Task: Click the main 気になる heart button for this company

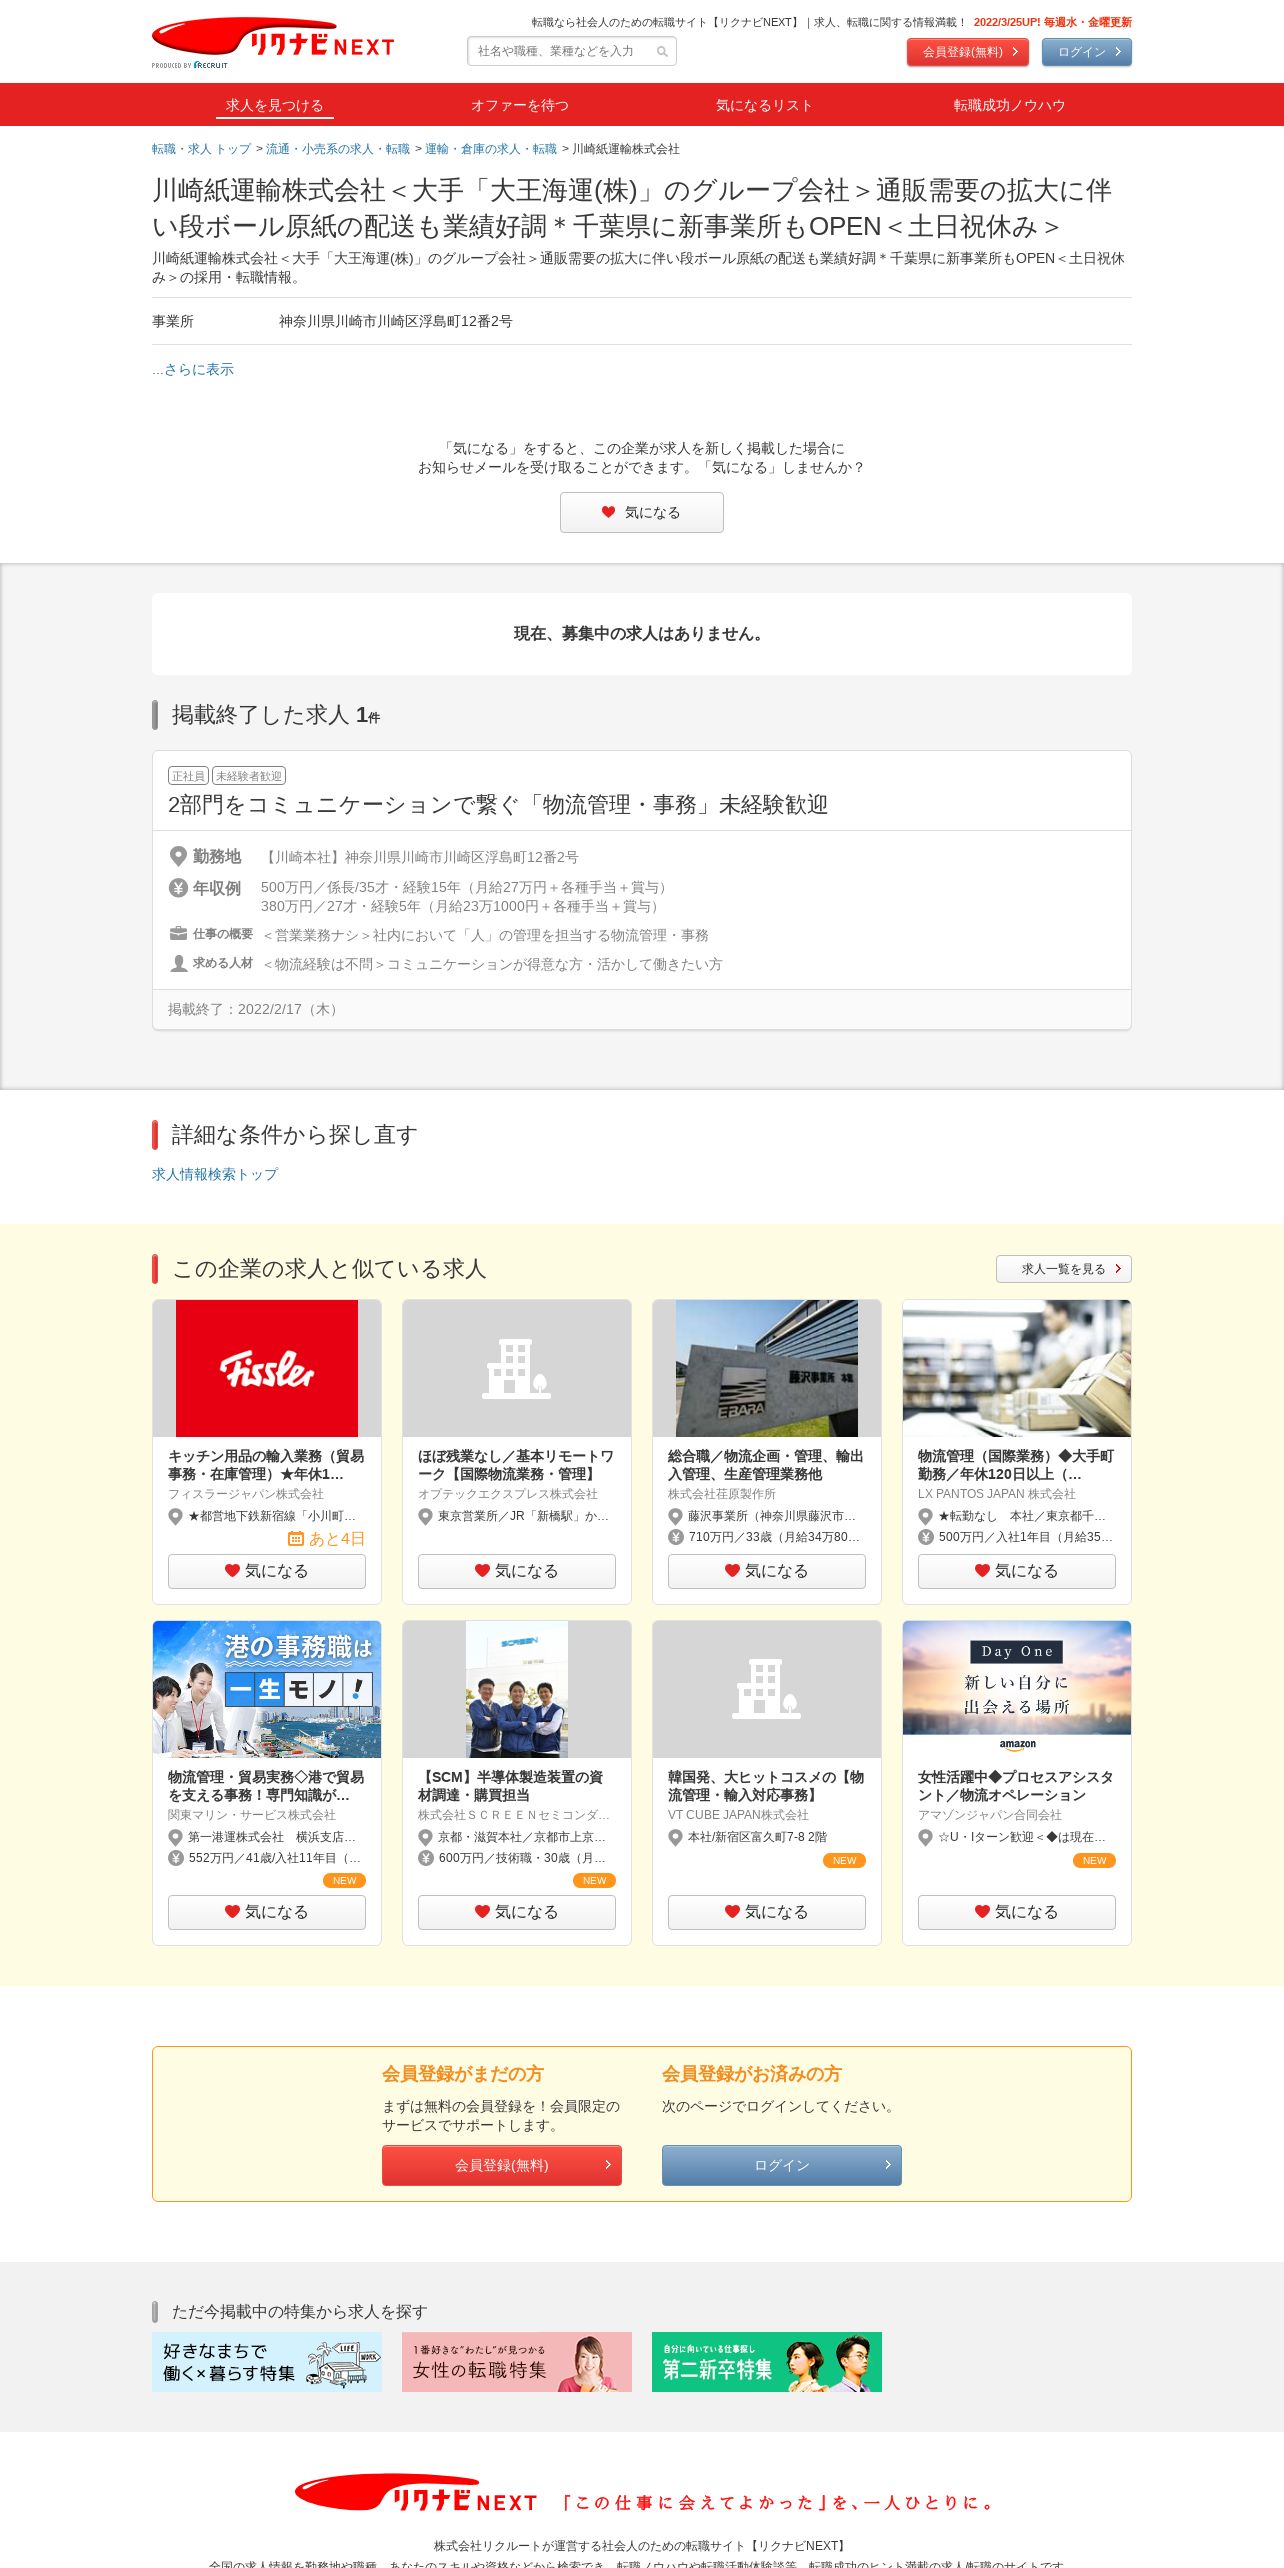Action: point(641,512)
